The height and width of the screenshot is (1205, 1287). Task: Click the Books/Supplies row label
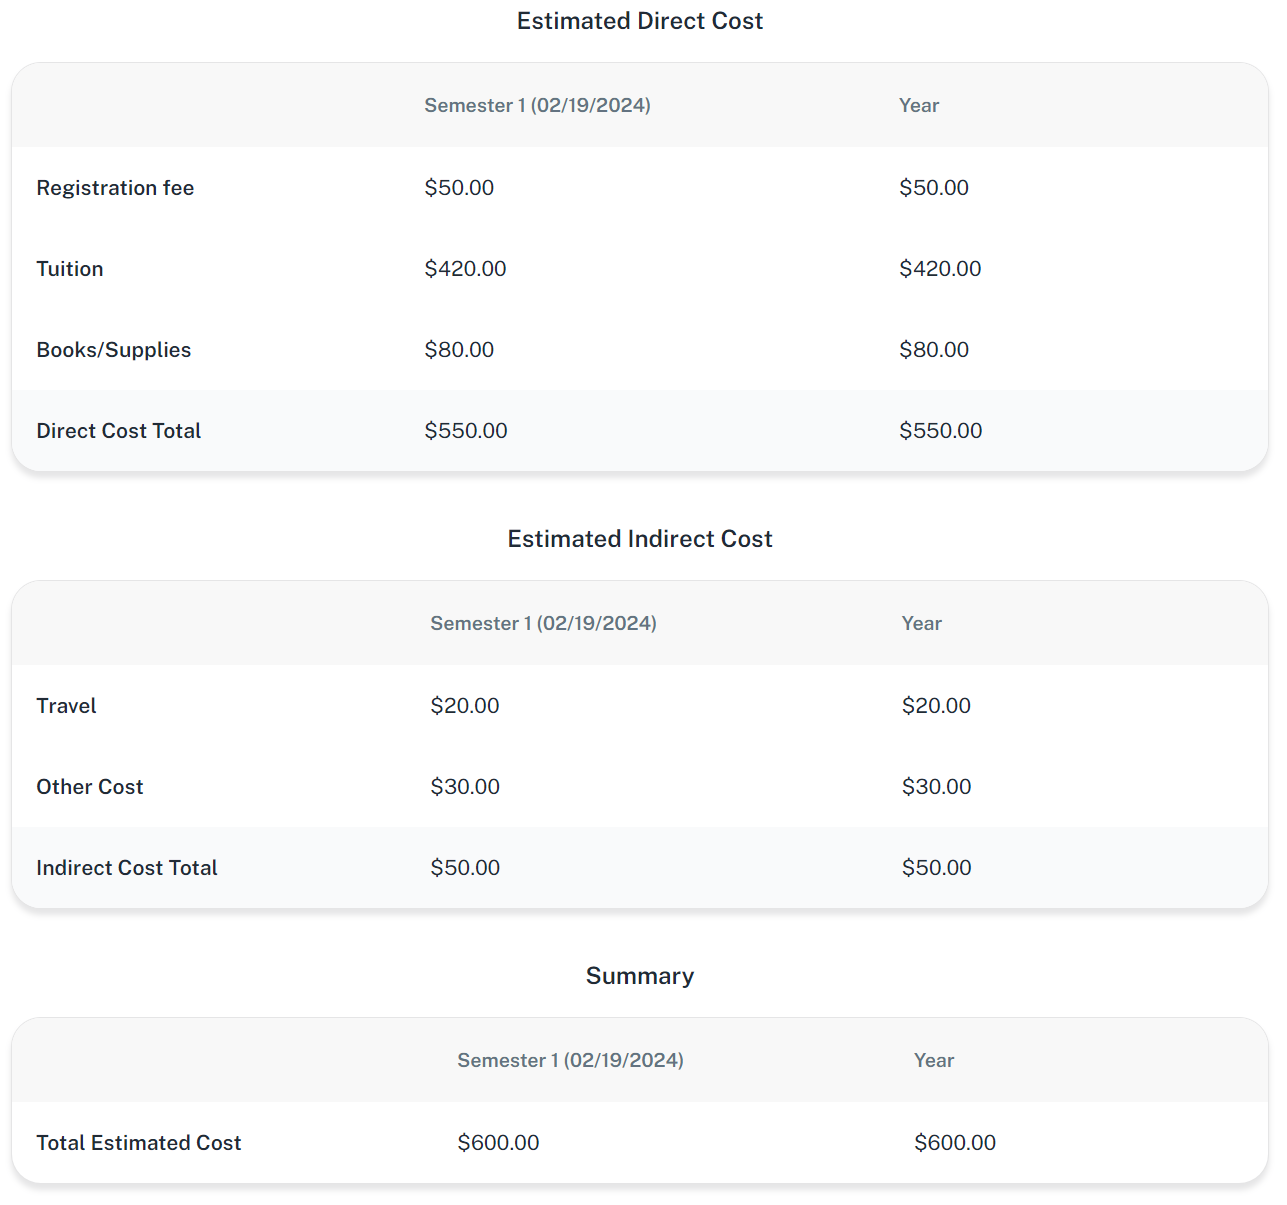click(x=113, y=350)
